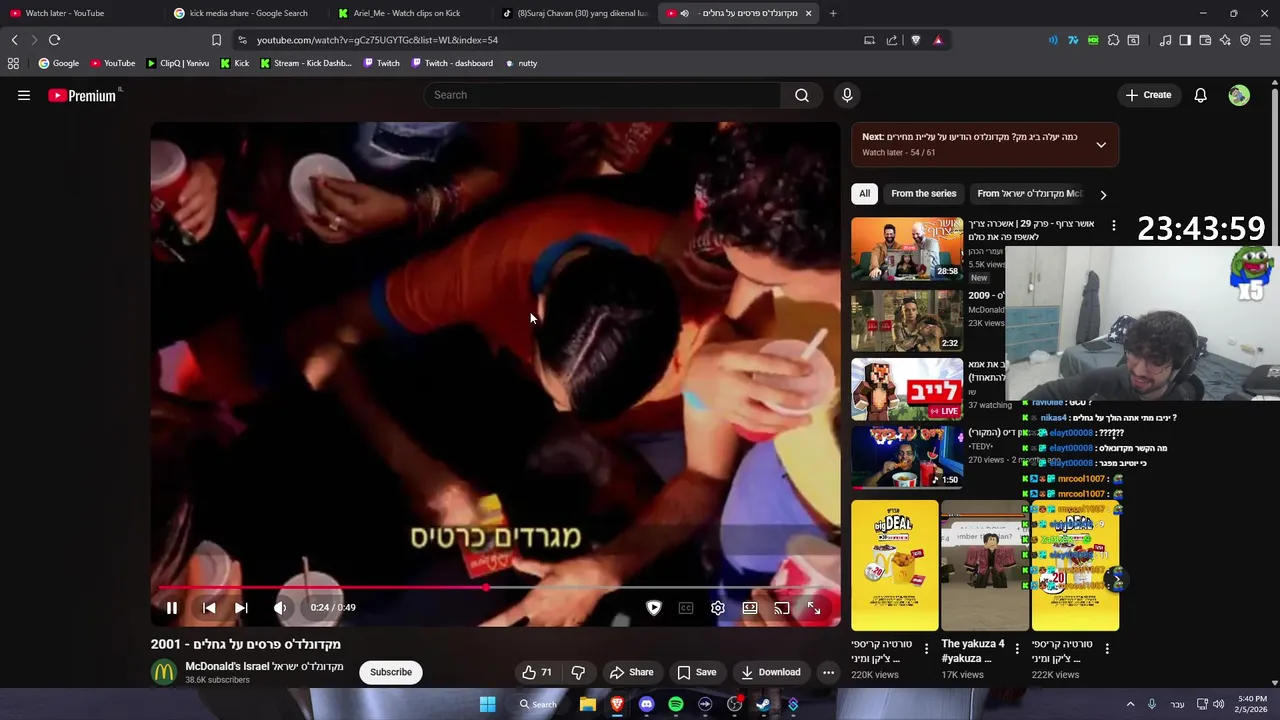Viewport: 1280px width, 720px height.
Task: Share the video
Action: pos(631,672)
